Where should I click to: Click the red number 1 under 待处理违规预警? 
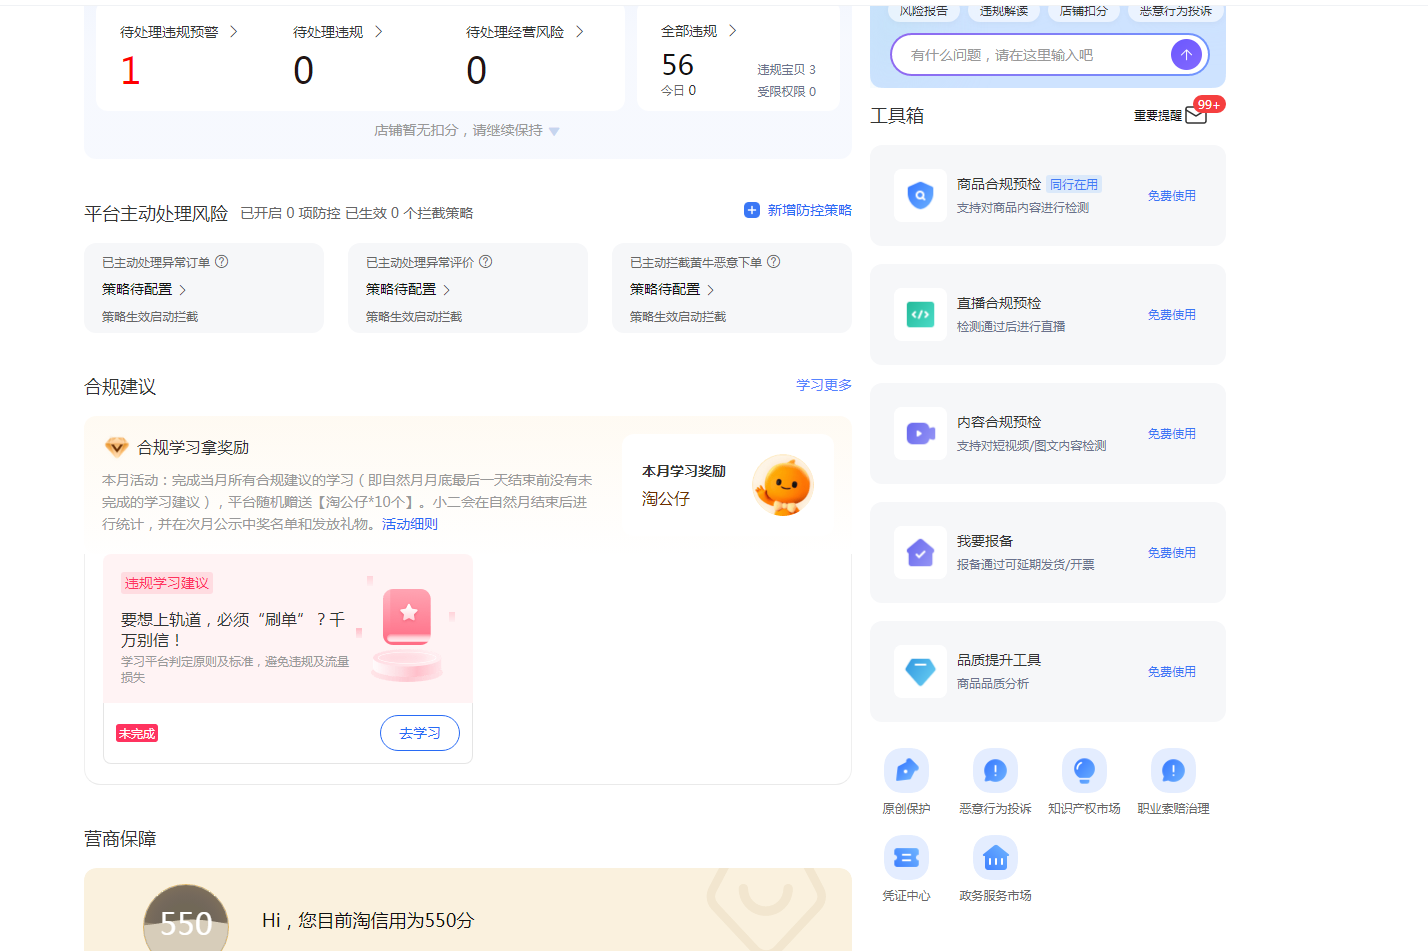click(x=130, y=70)
